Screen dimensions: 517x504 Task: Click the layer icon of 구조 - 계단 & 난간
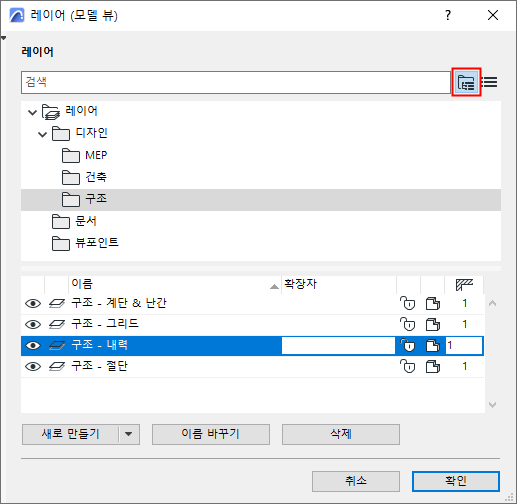coord(57,304)
